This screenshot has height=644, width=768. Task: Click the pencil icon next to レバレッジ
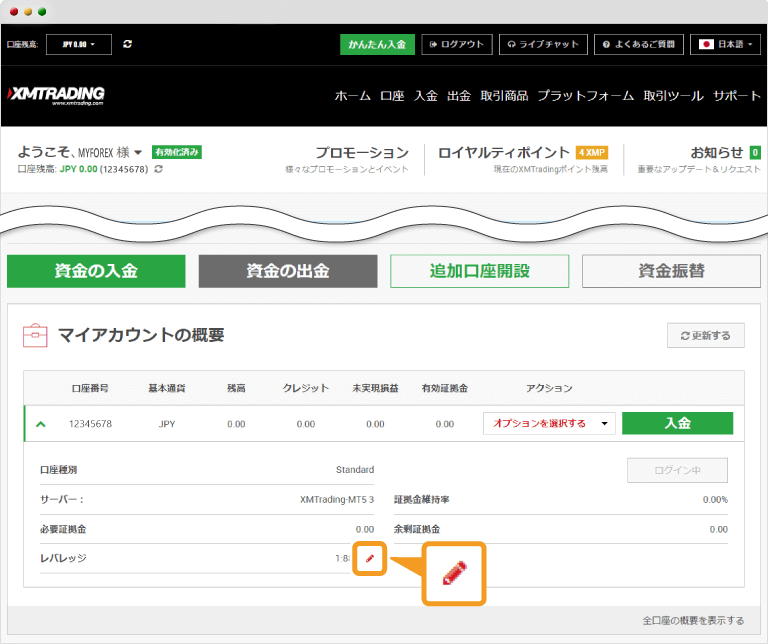click(x=369, y=558)
